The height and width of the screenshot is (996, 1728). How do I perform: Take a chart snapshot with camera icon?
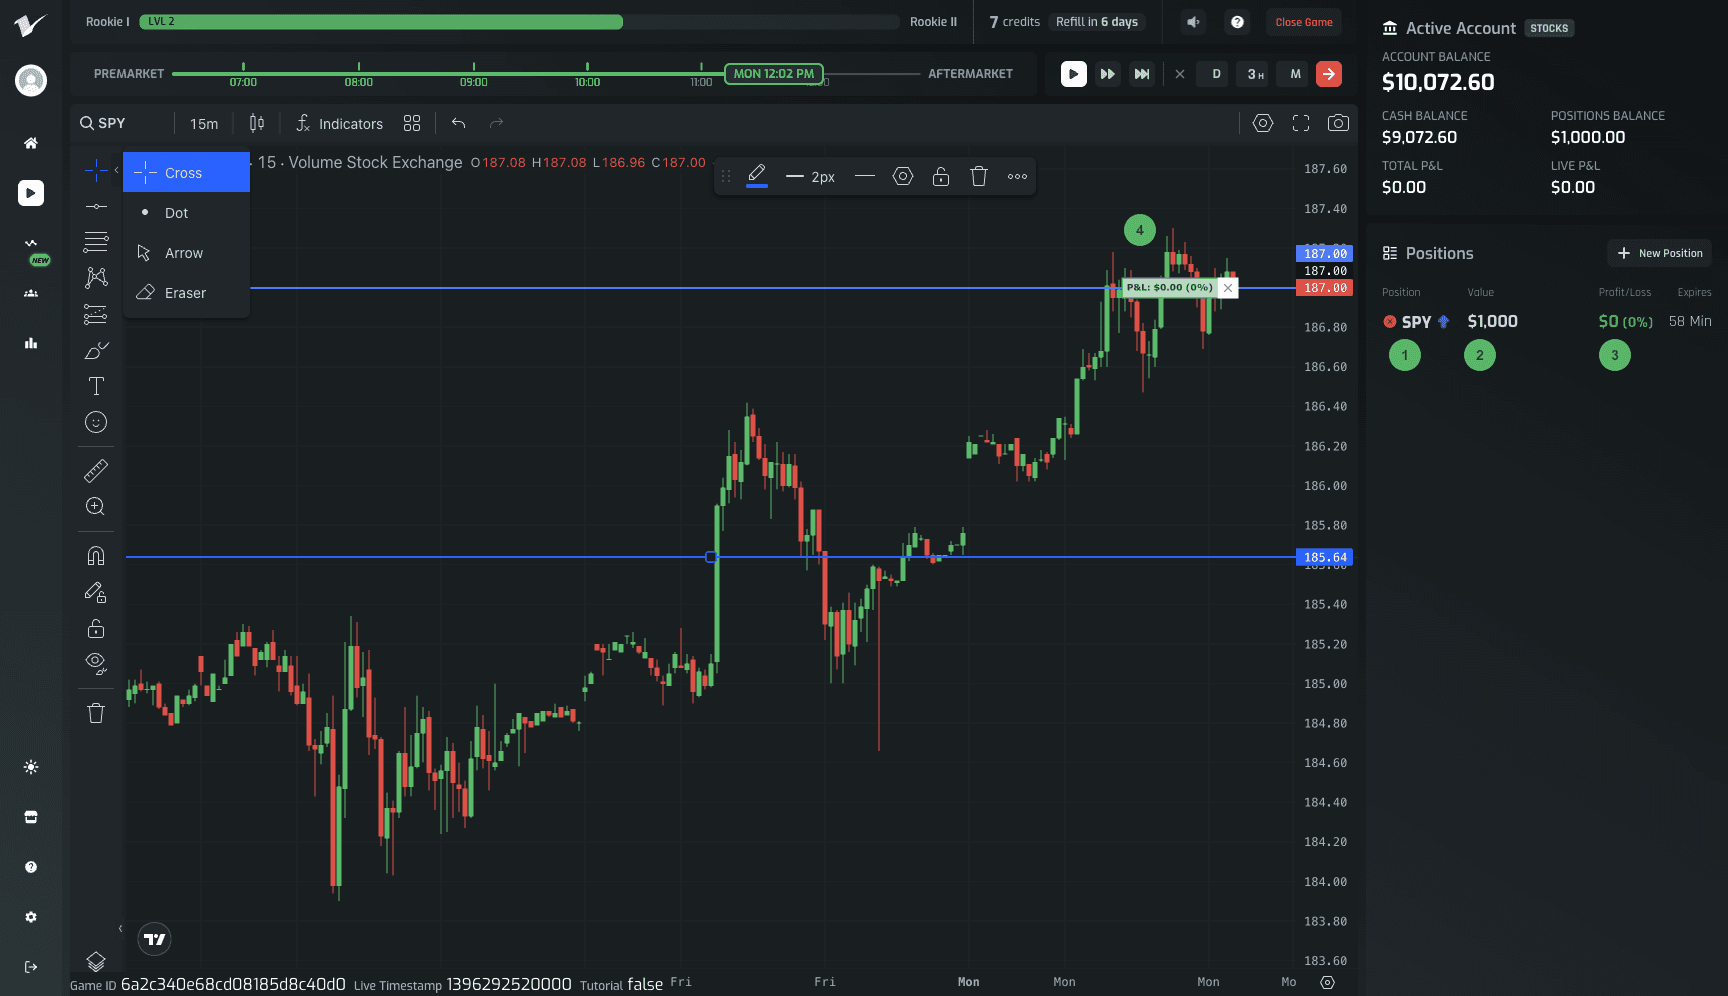coord(1338,123)
